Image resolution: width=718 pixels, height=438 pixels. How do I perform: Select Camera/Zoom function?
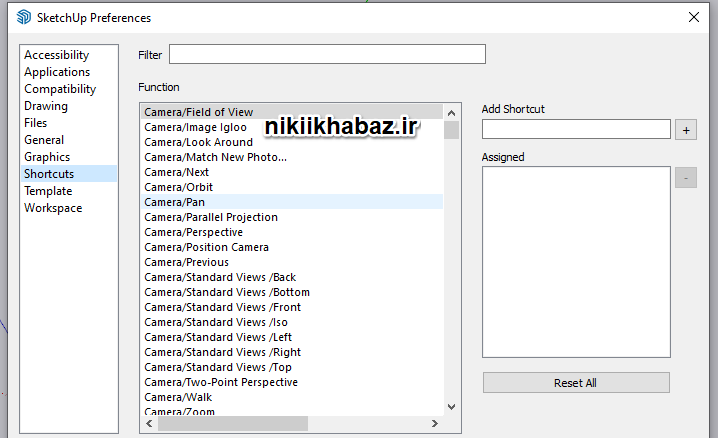point(292,411)
